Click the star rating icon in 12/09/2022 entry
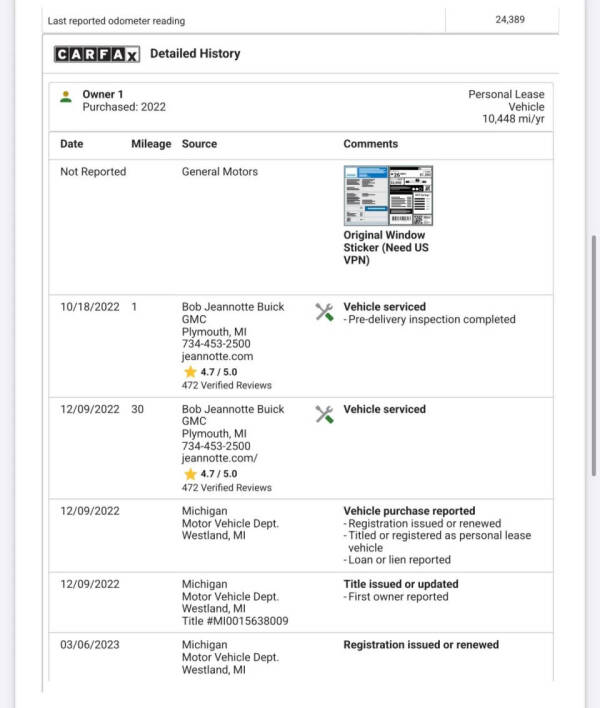The height and width of the screenshot is (708, 600). click(x=189, y=473)
